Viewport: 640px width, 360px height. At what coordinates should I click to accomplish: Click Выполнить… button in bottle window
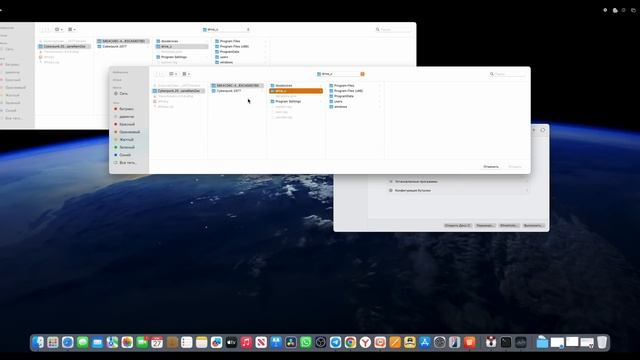pos(533,225)
